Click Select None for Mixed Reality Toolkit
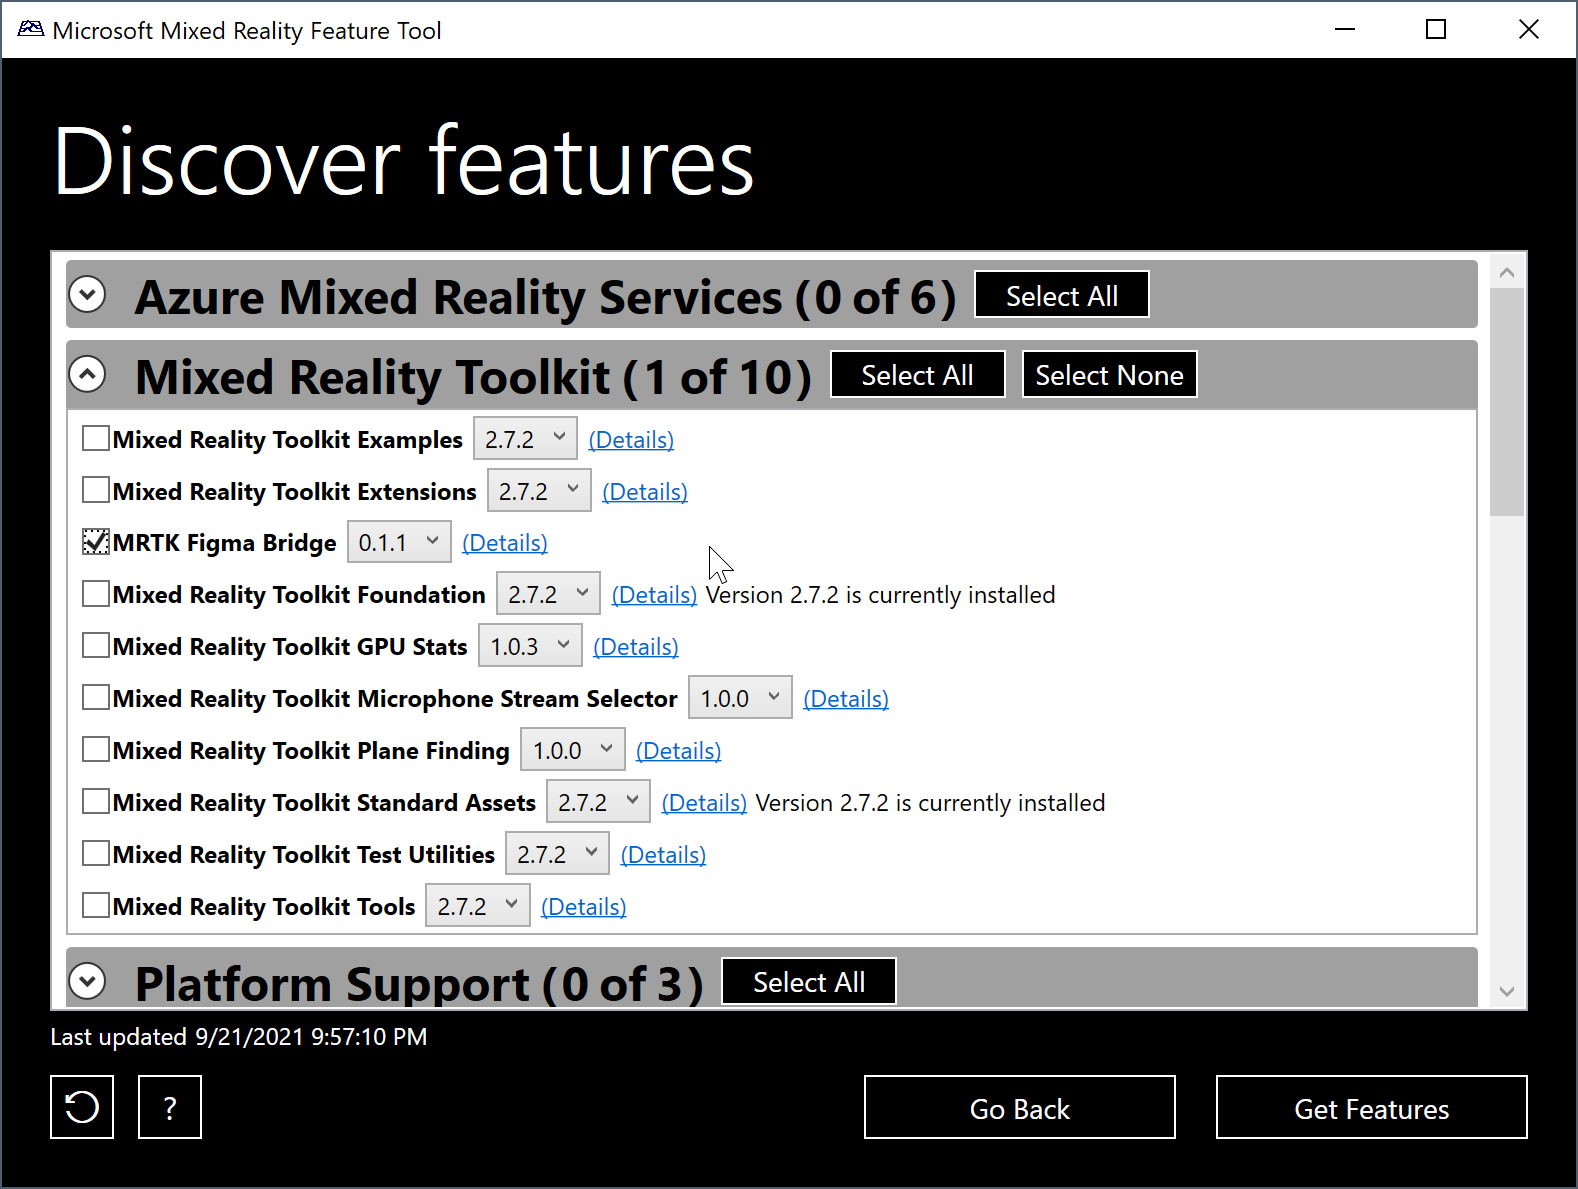1578x1189 pixels. click(1109, 375)
